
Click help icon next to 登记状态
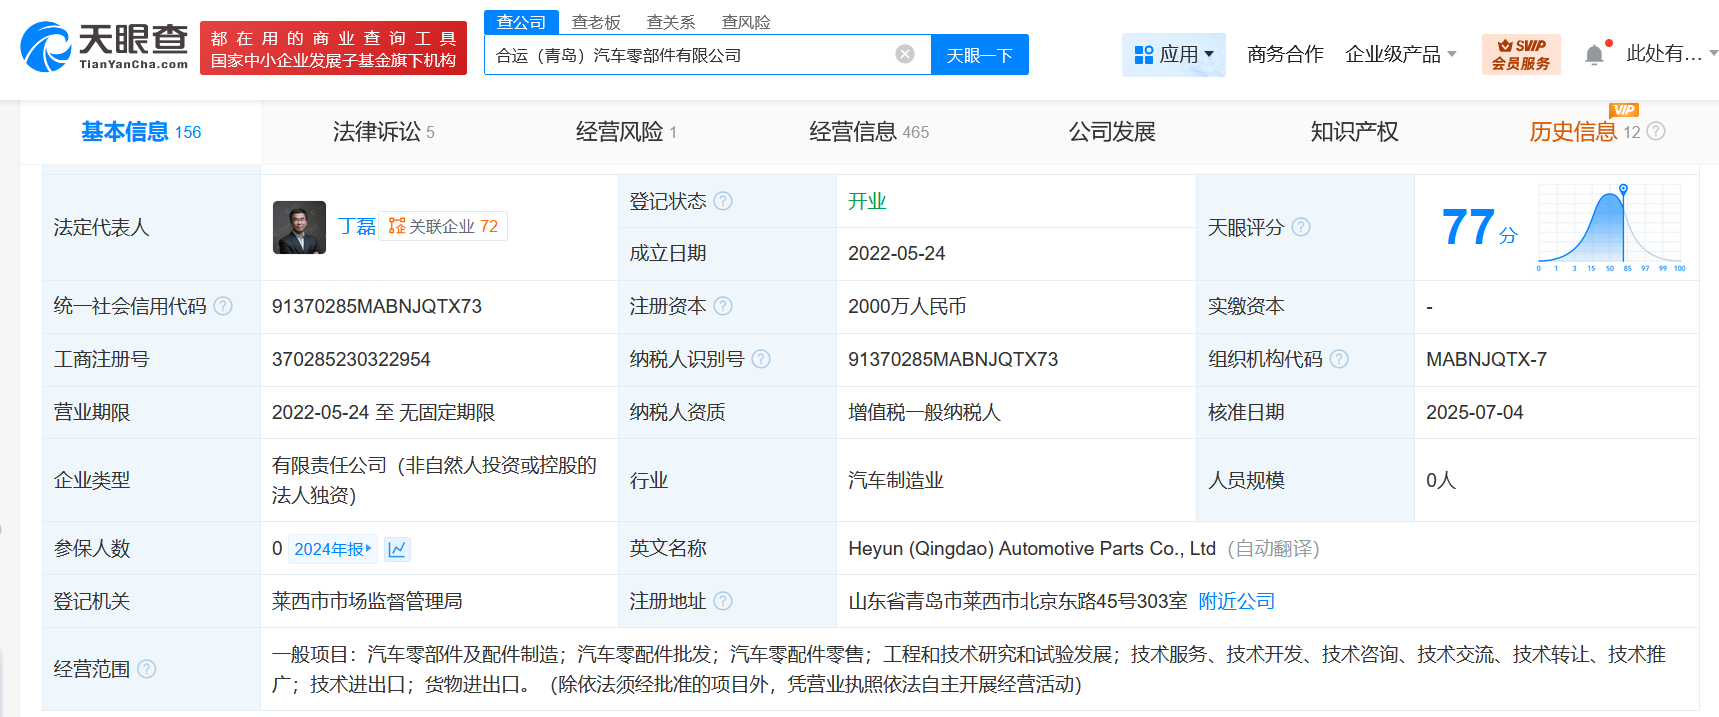point(723,201)
